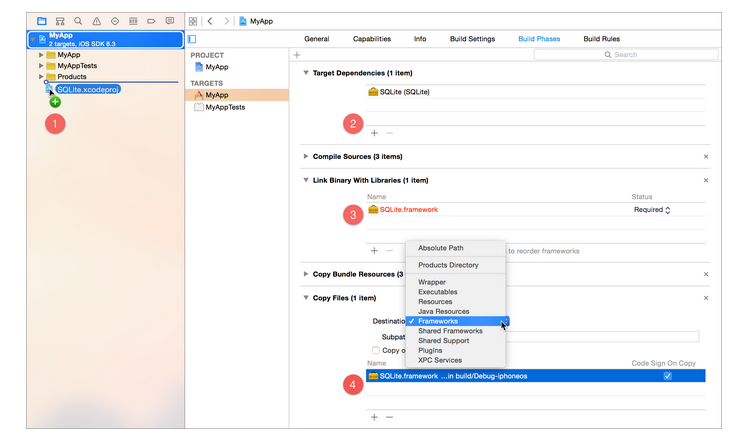
Task: Add a library under Link Binary With Libraries
Action: point(374,250)
